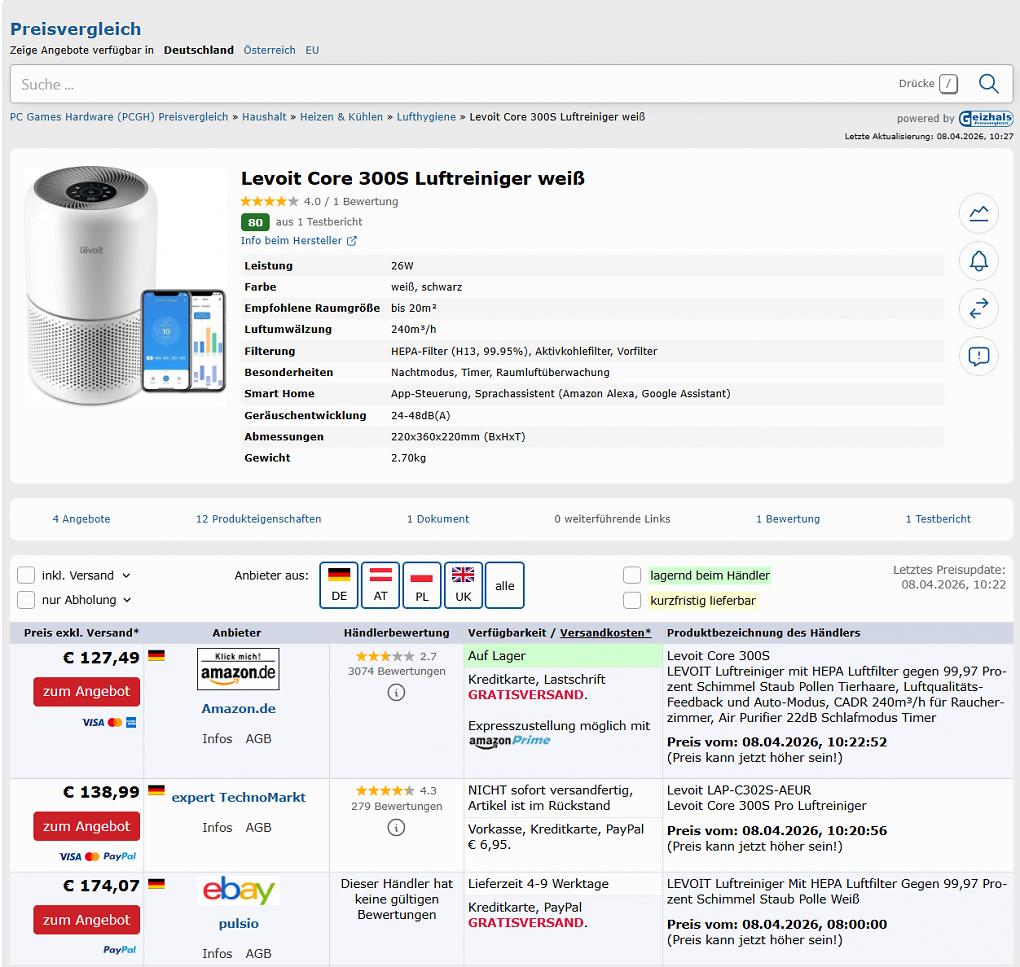This screenshot has width=1020, height=967.
Task: Open the 1 Dokument tab
Action: [x=438, y=519]
